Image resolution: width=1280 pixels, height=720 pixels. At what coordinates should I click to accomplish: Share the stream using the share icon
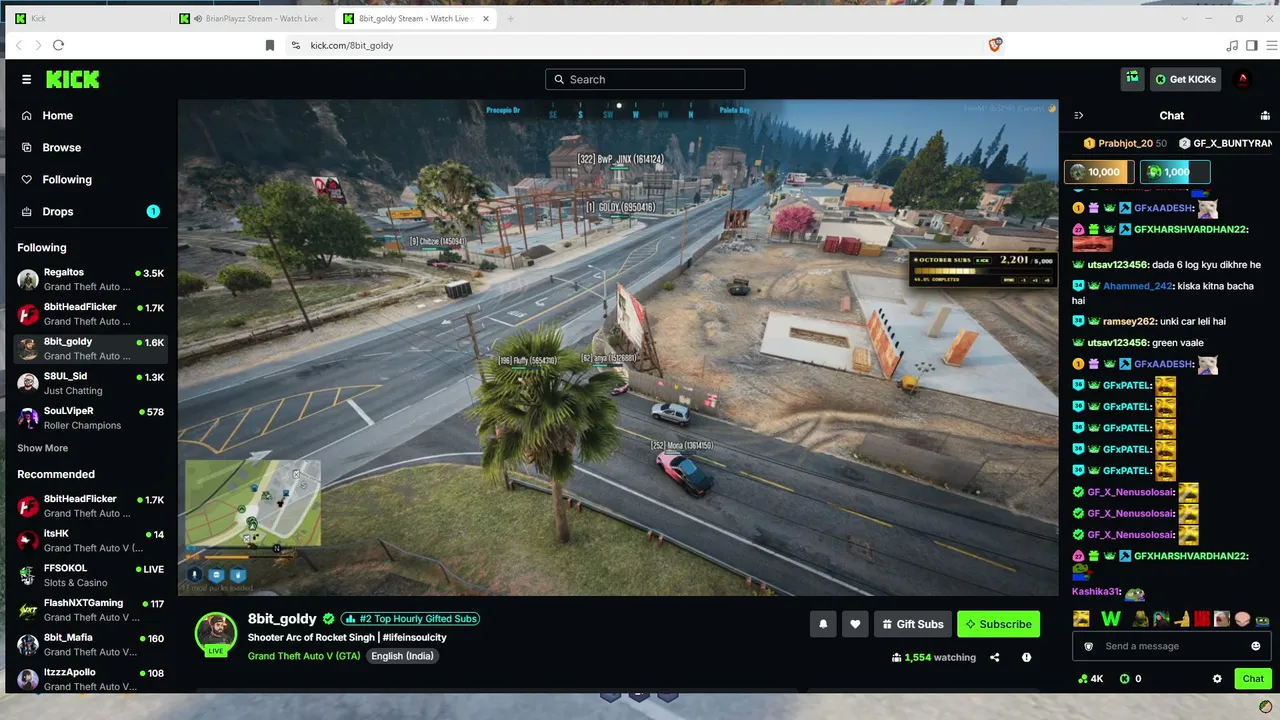(x=995, y=658)
